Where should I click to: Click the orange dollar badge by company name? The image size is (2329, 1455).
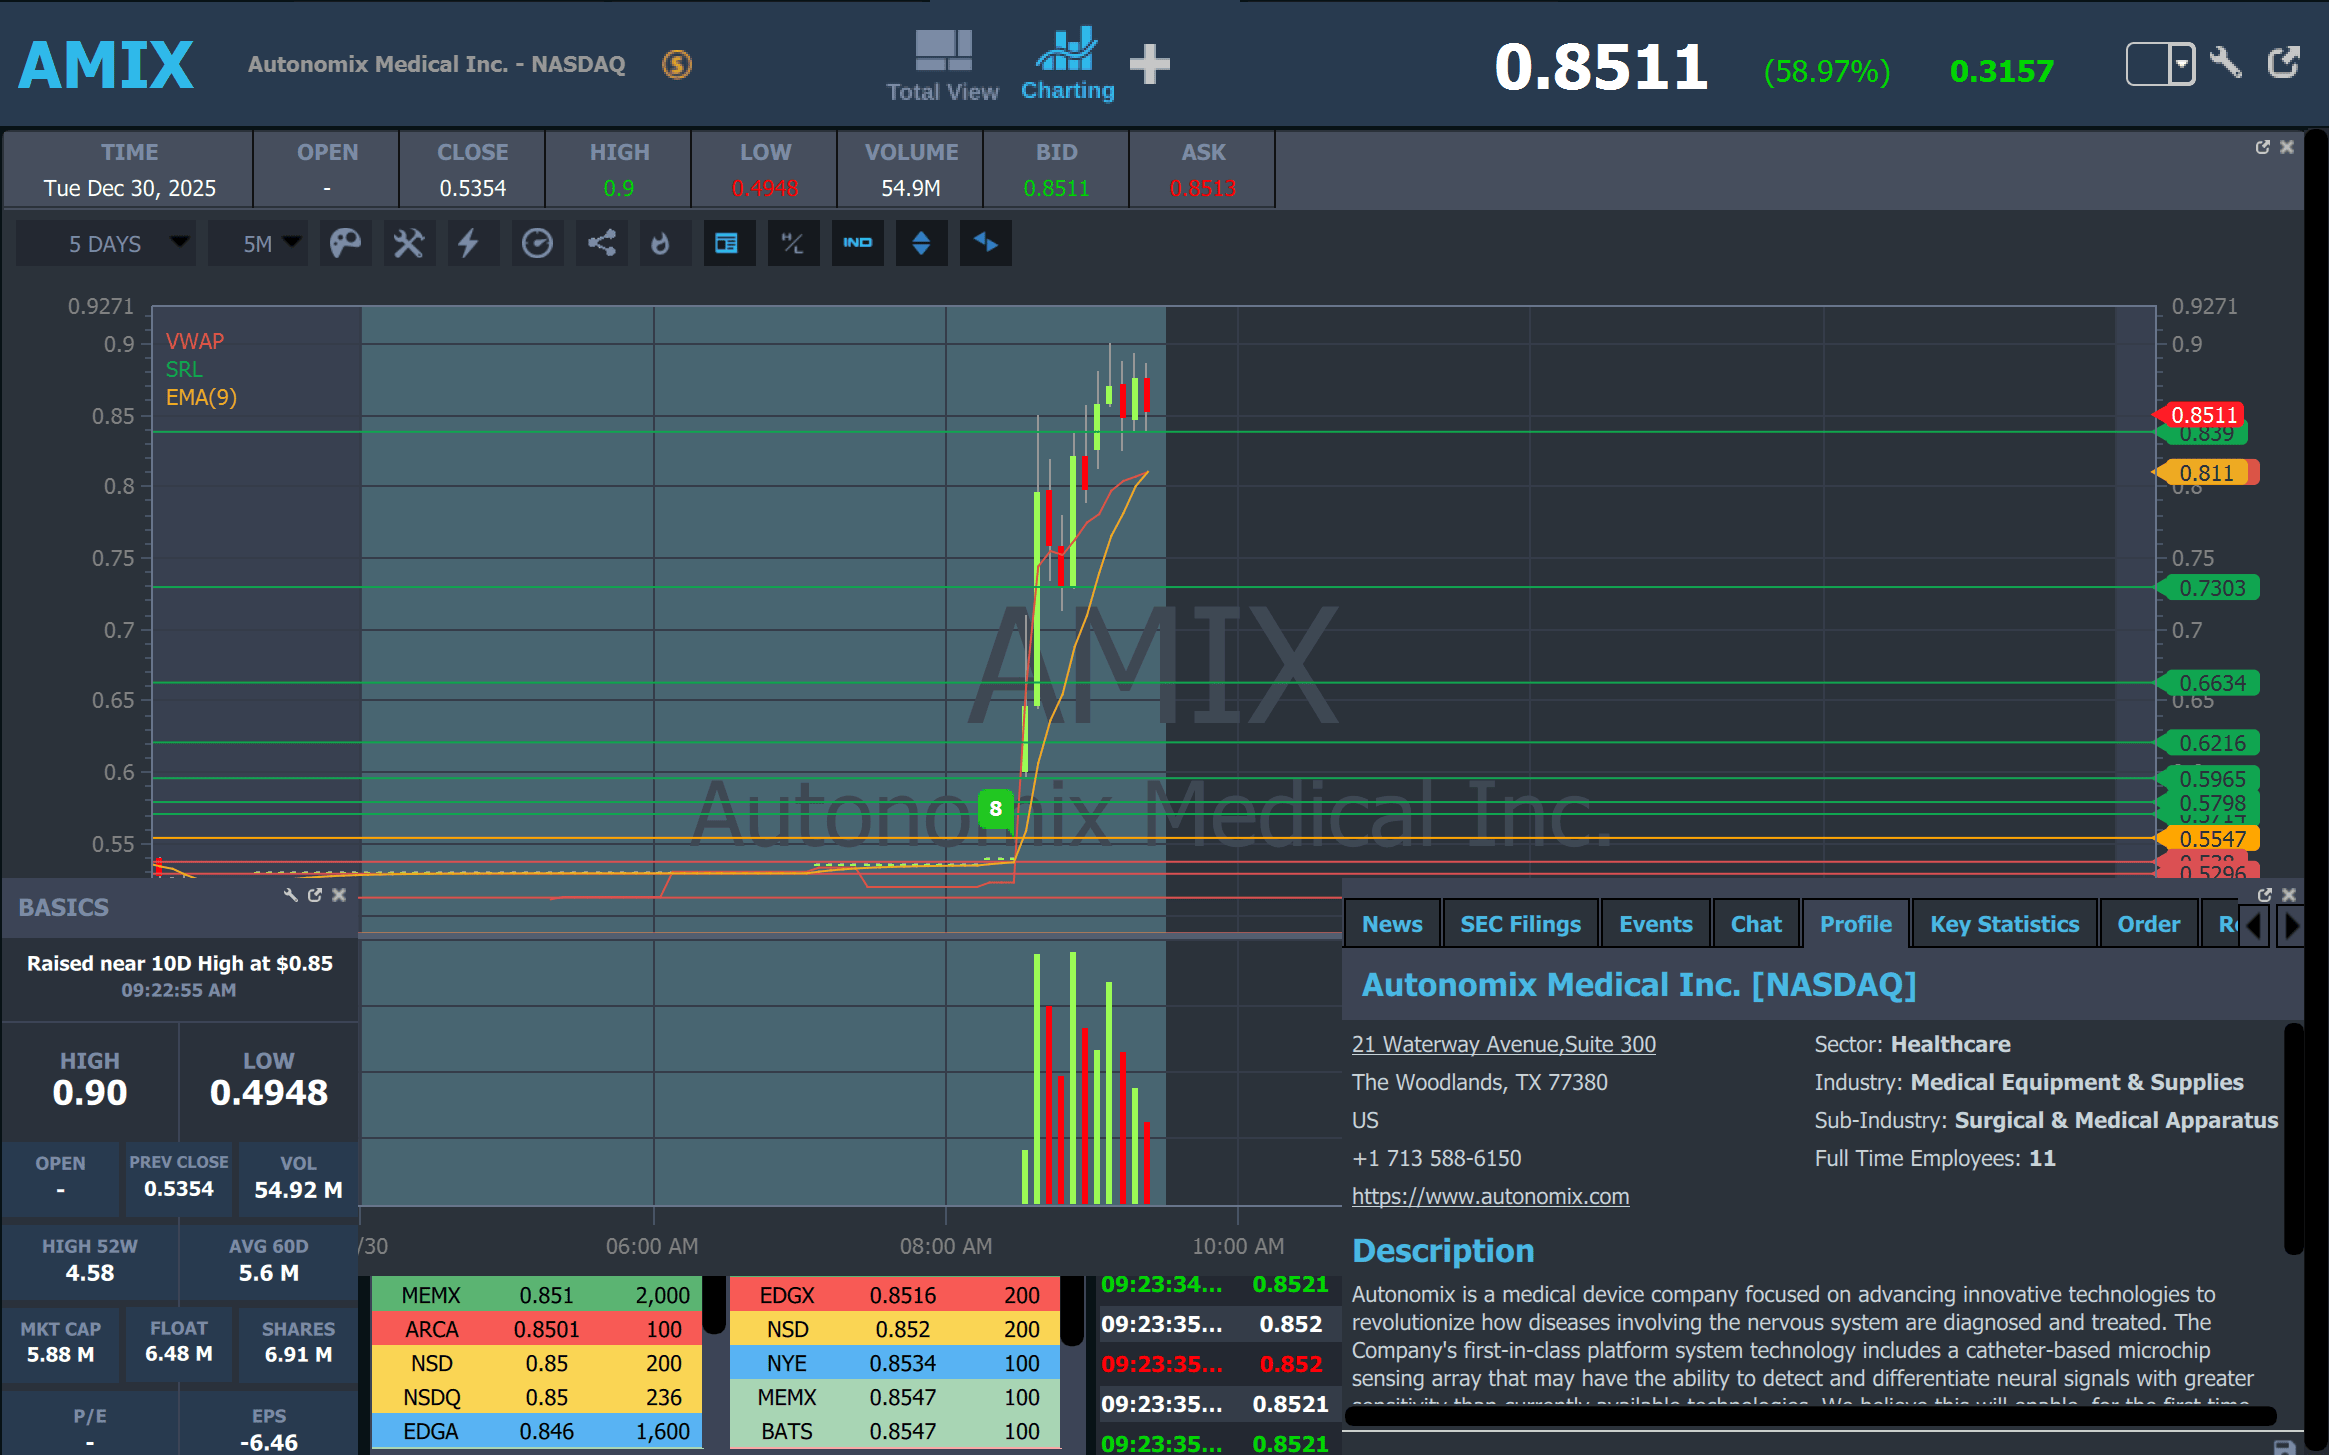pyautogui.click(x=677, y=64)
